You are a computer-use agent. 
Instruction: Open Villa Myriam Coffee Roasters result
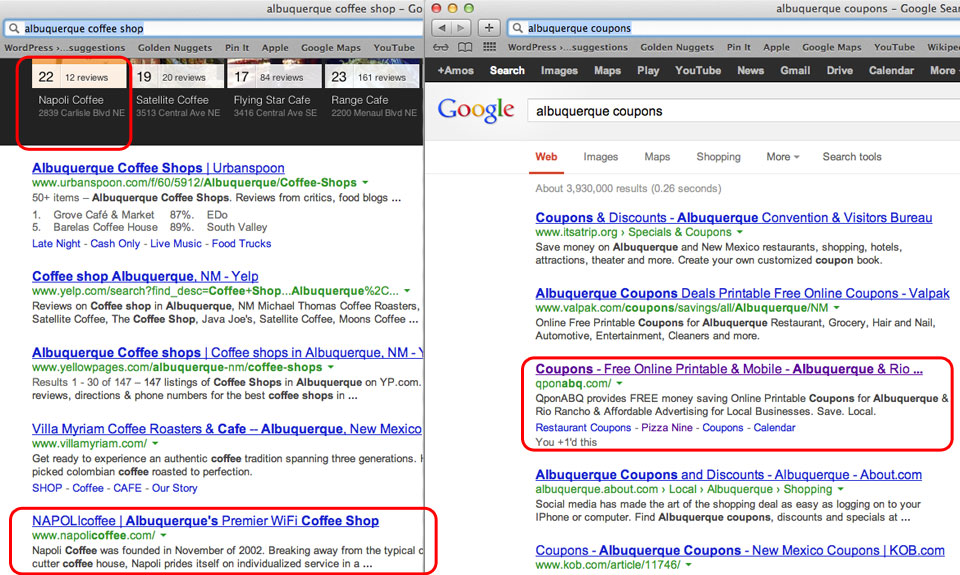[227, 429]
